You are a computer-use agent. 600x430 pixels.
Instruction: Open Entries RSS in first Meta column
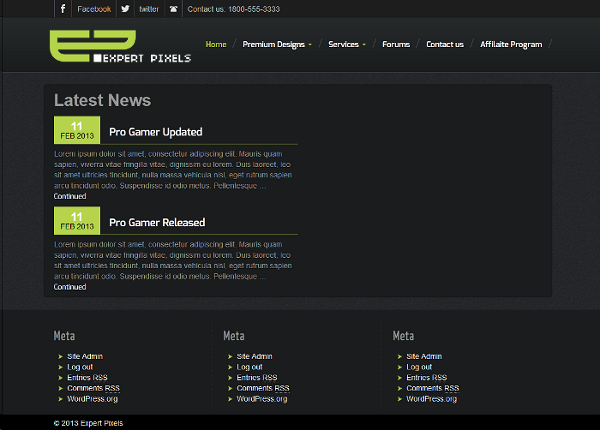tap(87, 378)
